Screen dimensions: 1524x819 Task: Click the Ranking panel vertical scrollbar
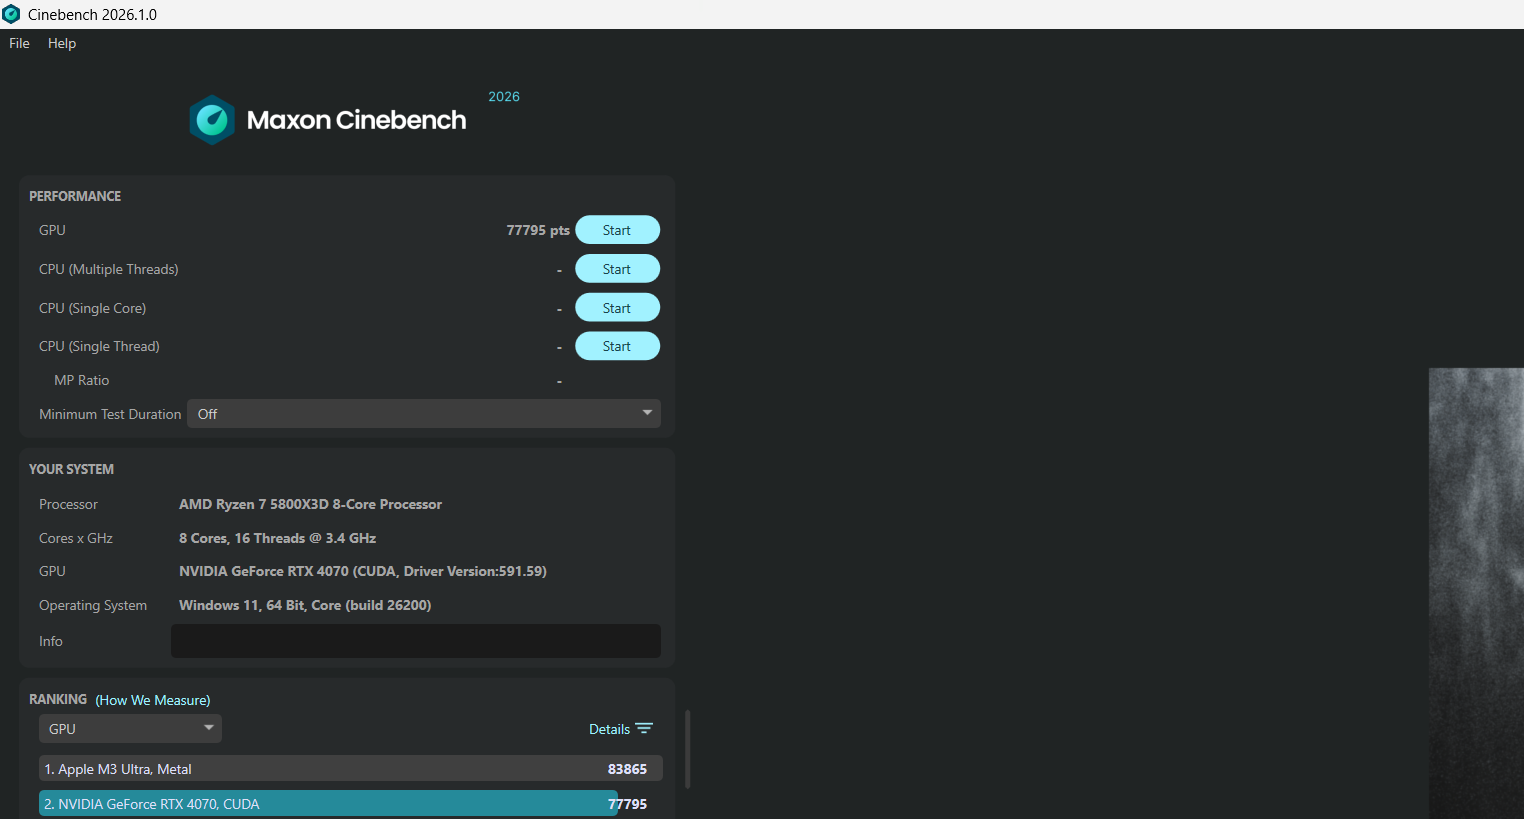point(687,749)
